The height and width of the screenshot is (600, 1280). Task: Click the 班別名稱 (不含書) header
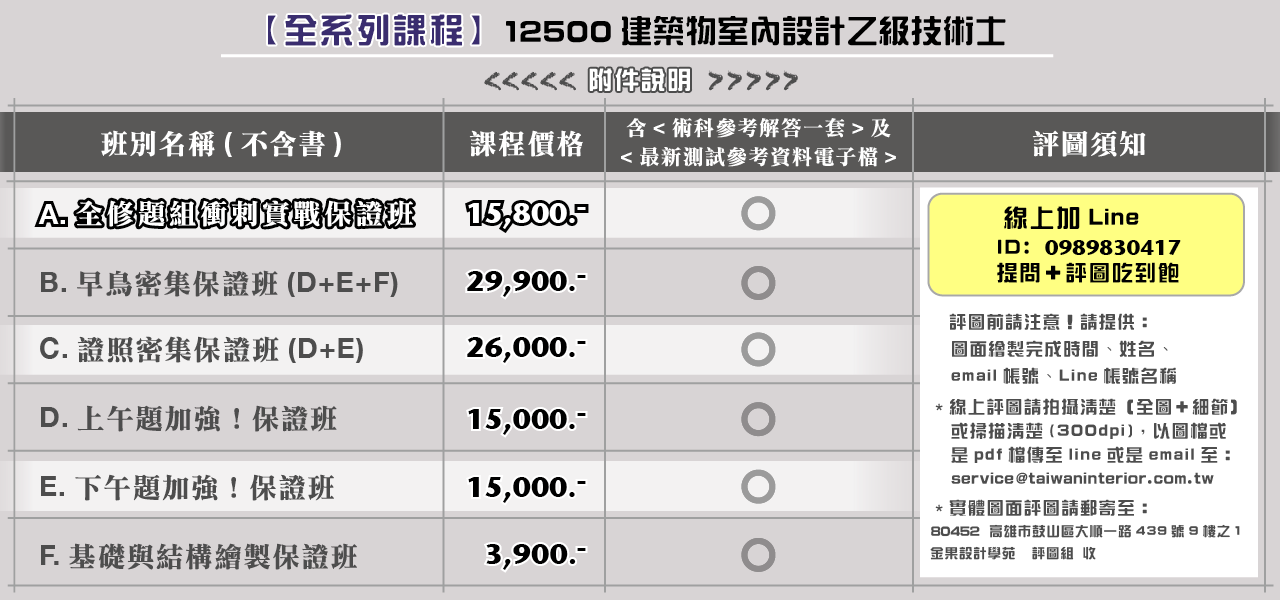(223, 144)
